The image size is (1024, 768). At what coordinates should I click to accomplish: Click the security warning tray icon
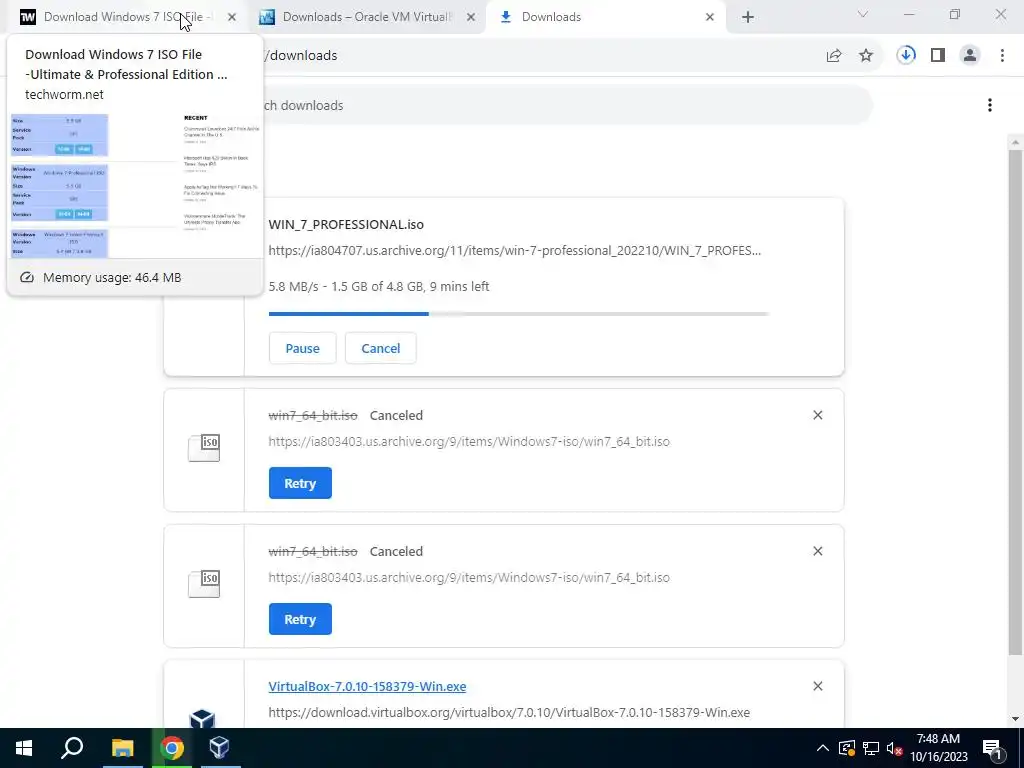click(847, 748)
